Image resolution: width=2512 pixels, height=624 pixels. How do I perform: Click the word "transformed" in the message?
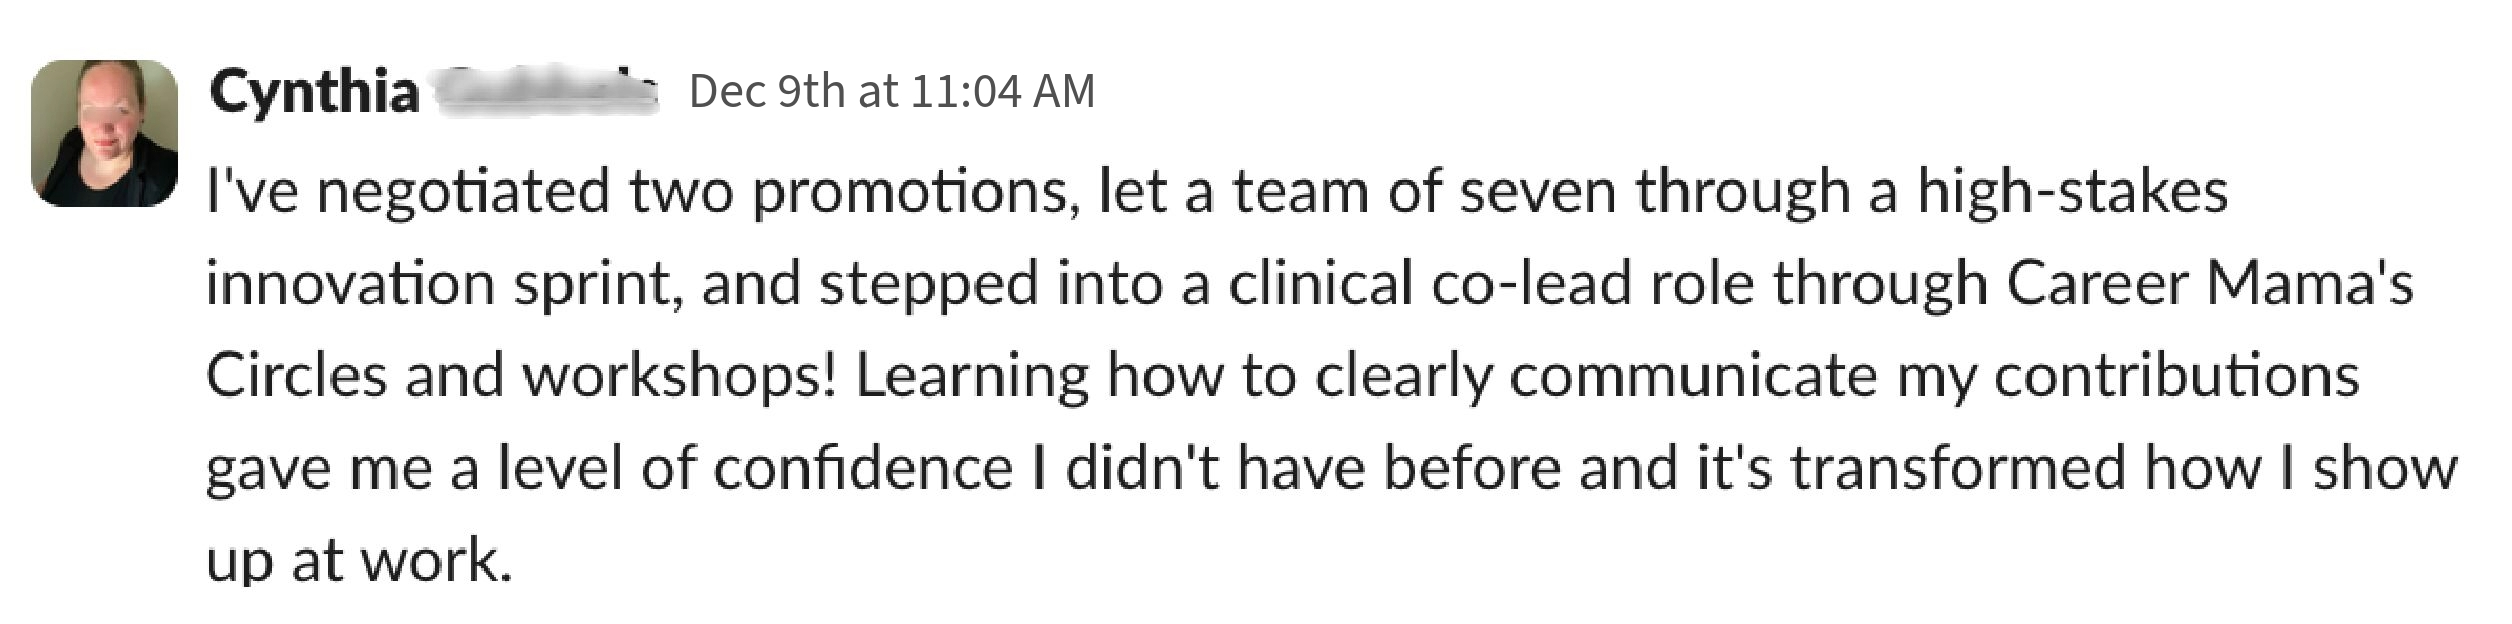1955,468
